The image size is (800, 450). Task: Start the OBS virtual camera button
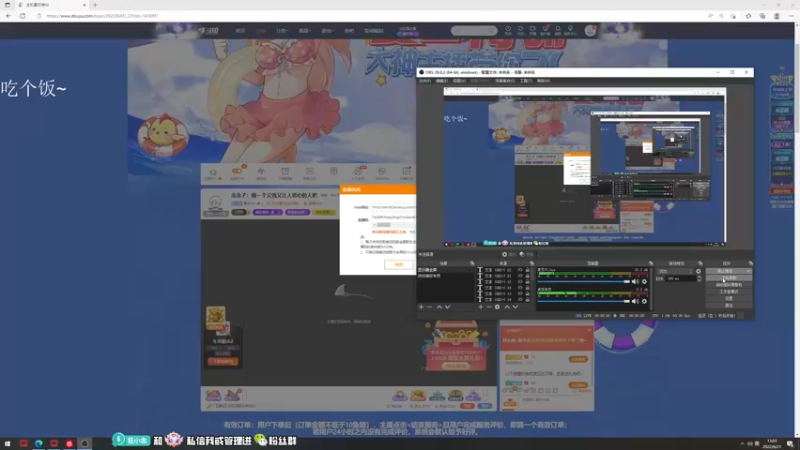tap(729, 285)
